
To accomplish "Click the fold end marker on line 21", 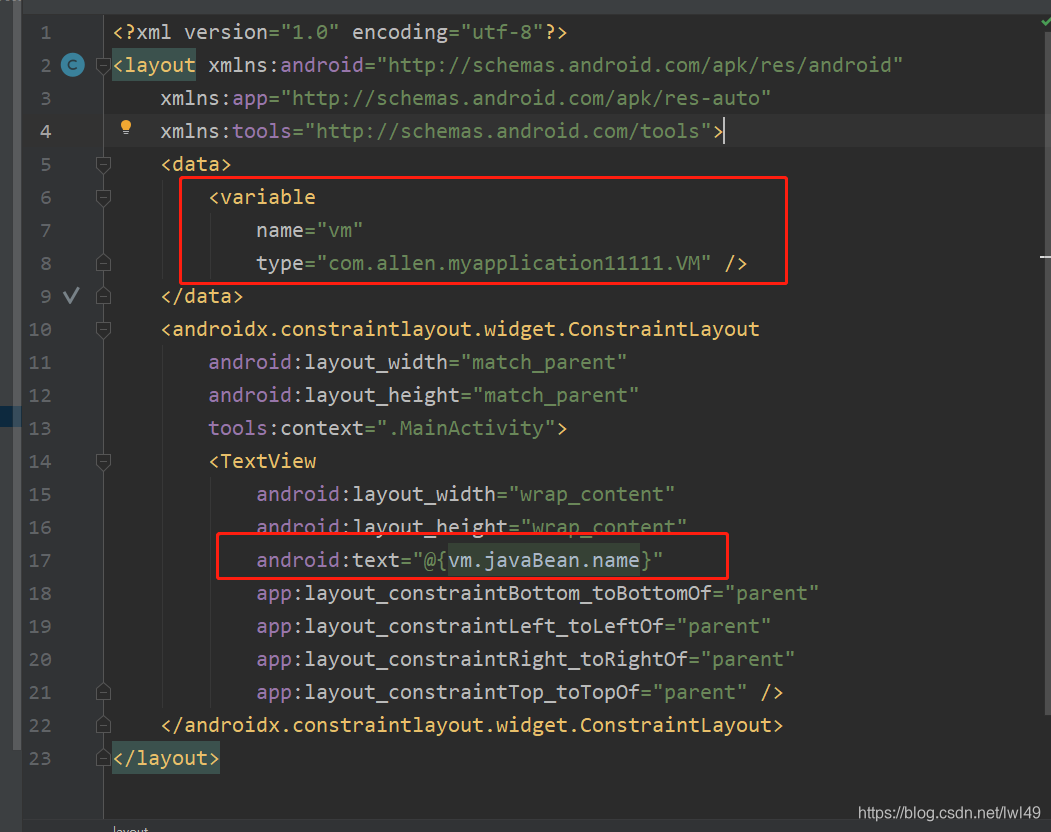I will coord(103,692).
